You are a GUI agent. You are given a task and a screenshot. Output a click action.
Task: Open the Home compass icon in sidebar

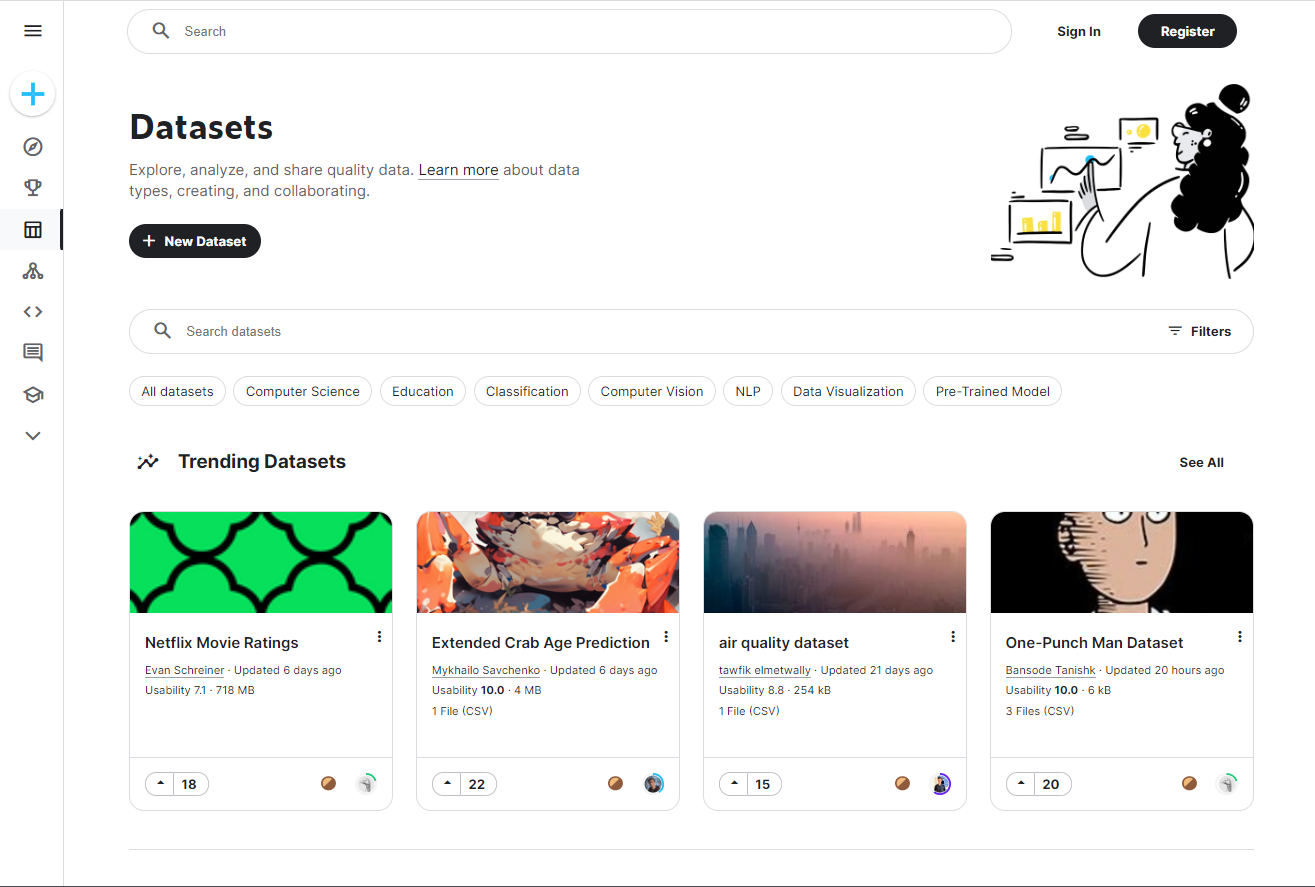click(x=33, y=147)
